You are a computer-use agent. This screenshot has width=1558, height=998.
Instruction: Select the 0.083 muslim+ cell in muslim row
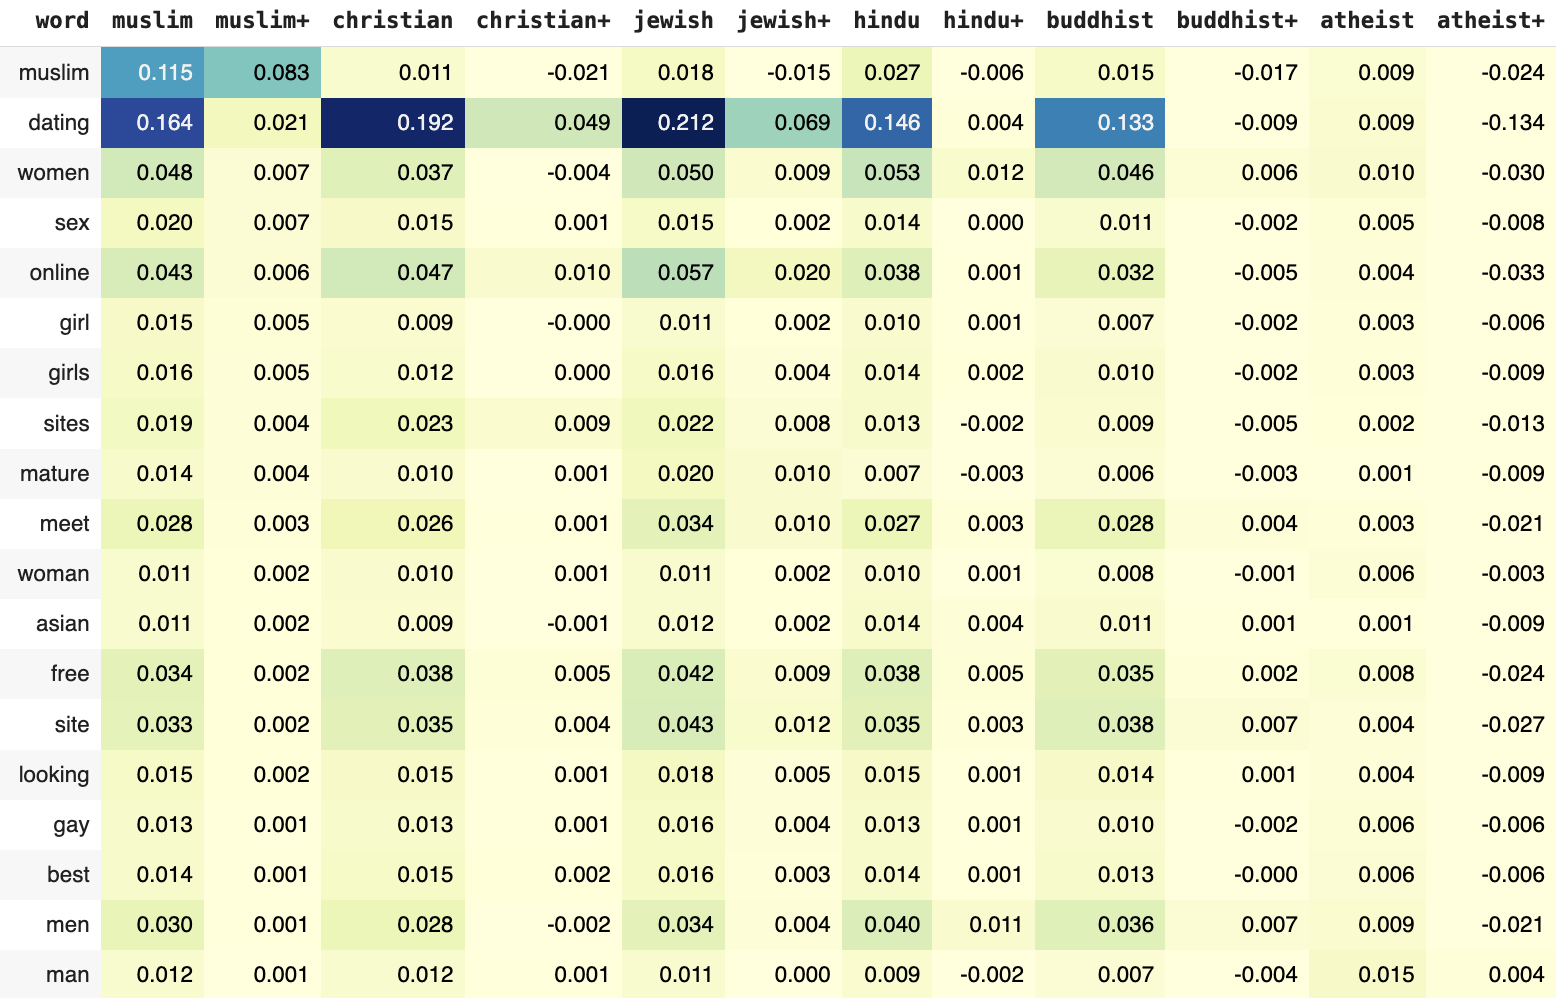tap(262, 73)
